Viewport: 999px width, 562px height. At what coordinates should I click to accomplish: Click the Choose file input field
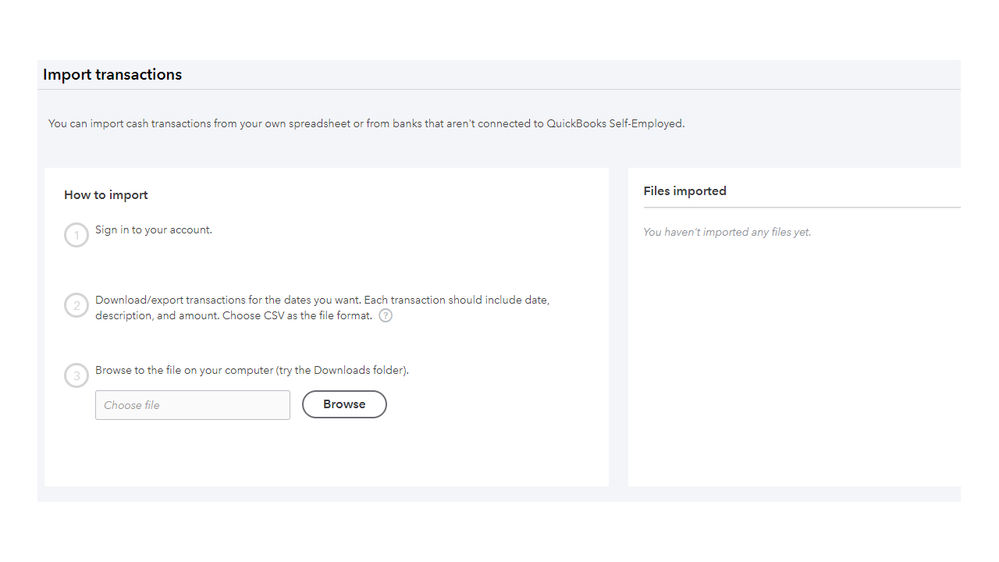click(192, 405)
